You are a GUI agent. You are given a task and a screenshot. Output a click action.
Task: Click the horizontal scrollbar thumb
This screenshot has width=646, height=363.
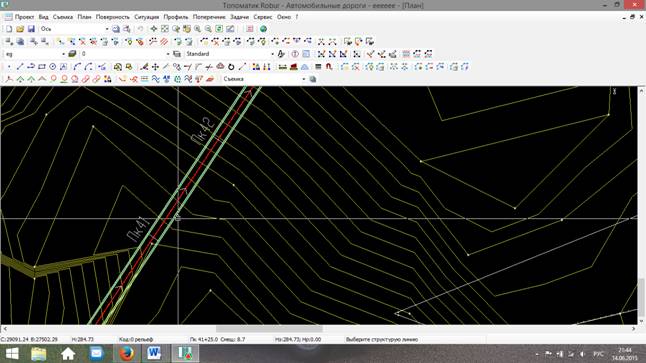pos(269,329)
